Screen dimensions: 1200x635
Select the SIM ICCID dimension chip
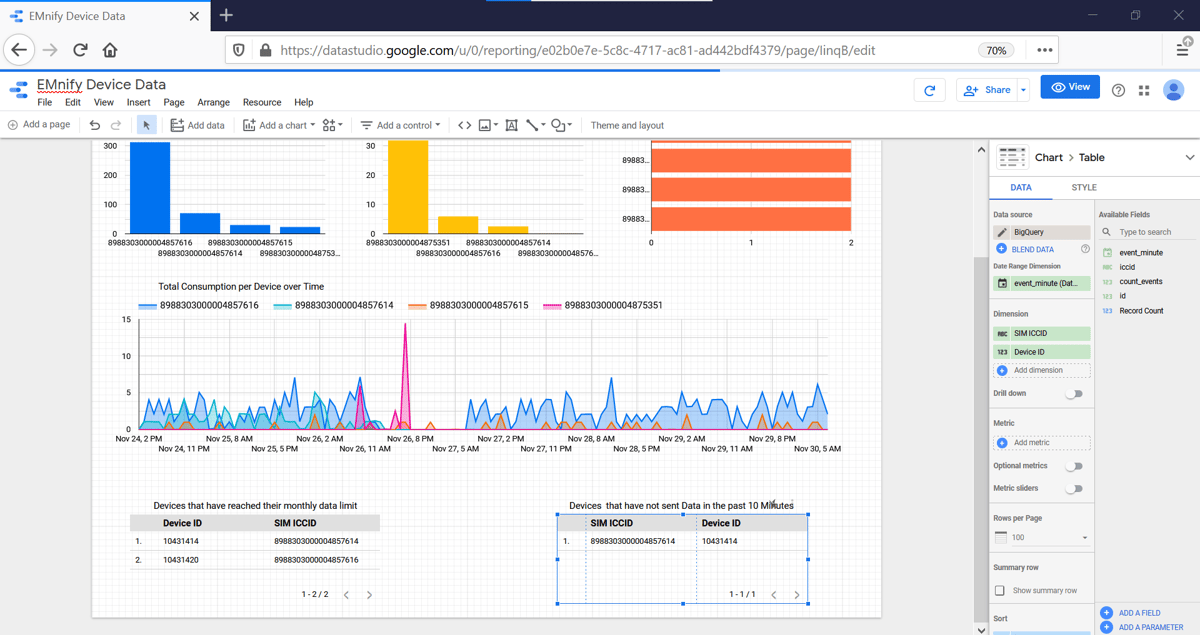(x=1041, y=333)
